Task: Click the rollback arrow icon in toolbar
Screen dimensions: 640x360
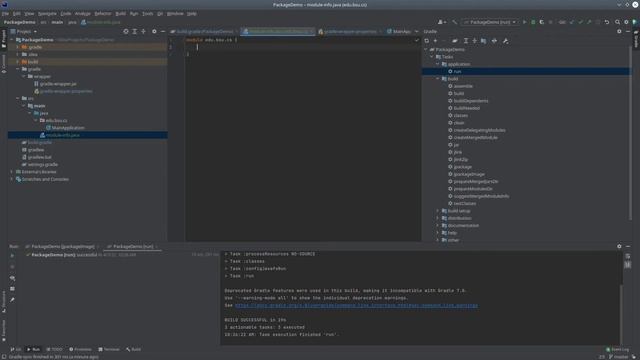Action: (607, 22)
